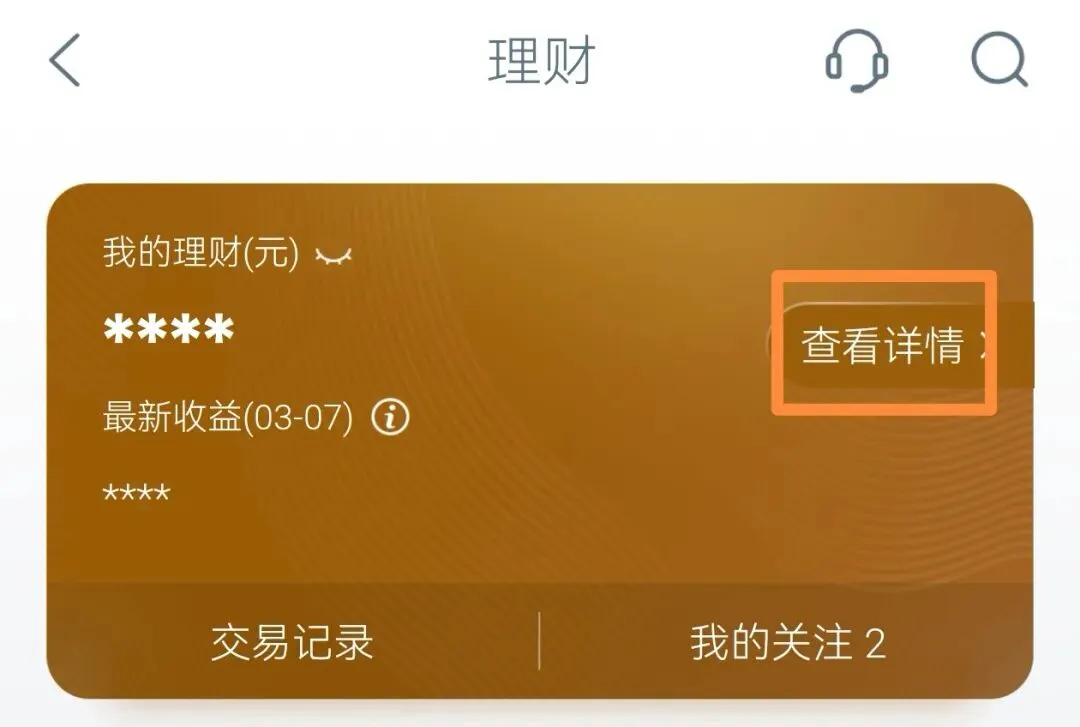Screen dimensions: 1080x727
Task: Tap the divider between 交易记录 and 我的关注
Action: coord(539,641)
